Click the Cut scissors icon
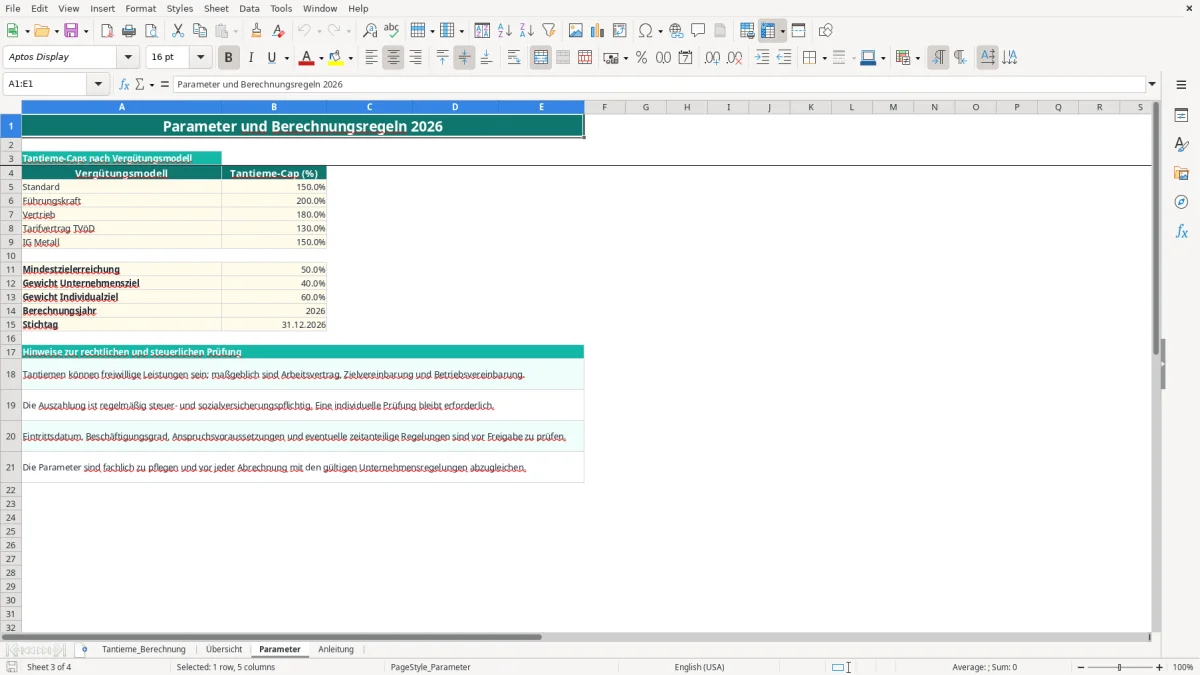1200x675 pixels. (x=178, y=31)
